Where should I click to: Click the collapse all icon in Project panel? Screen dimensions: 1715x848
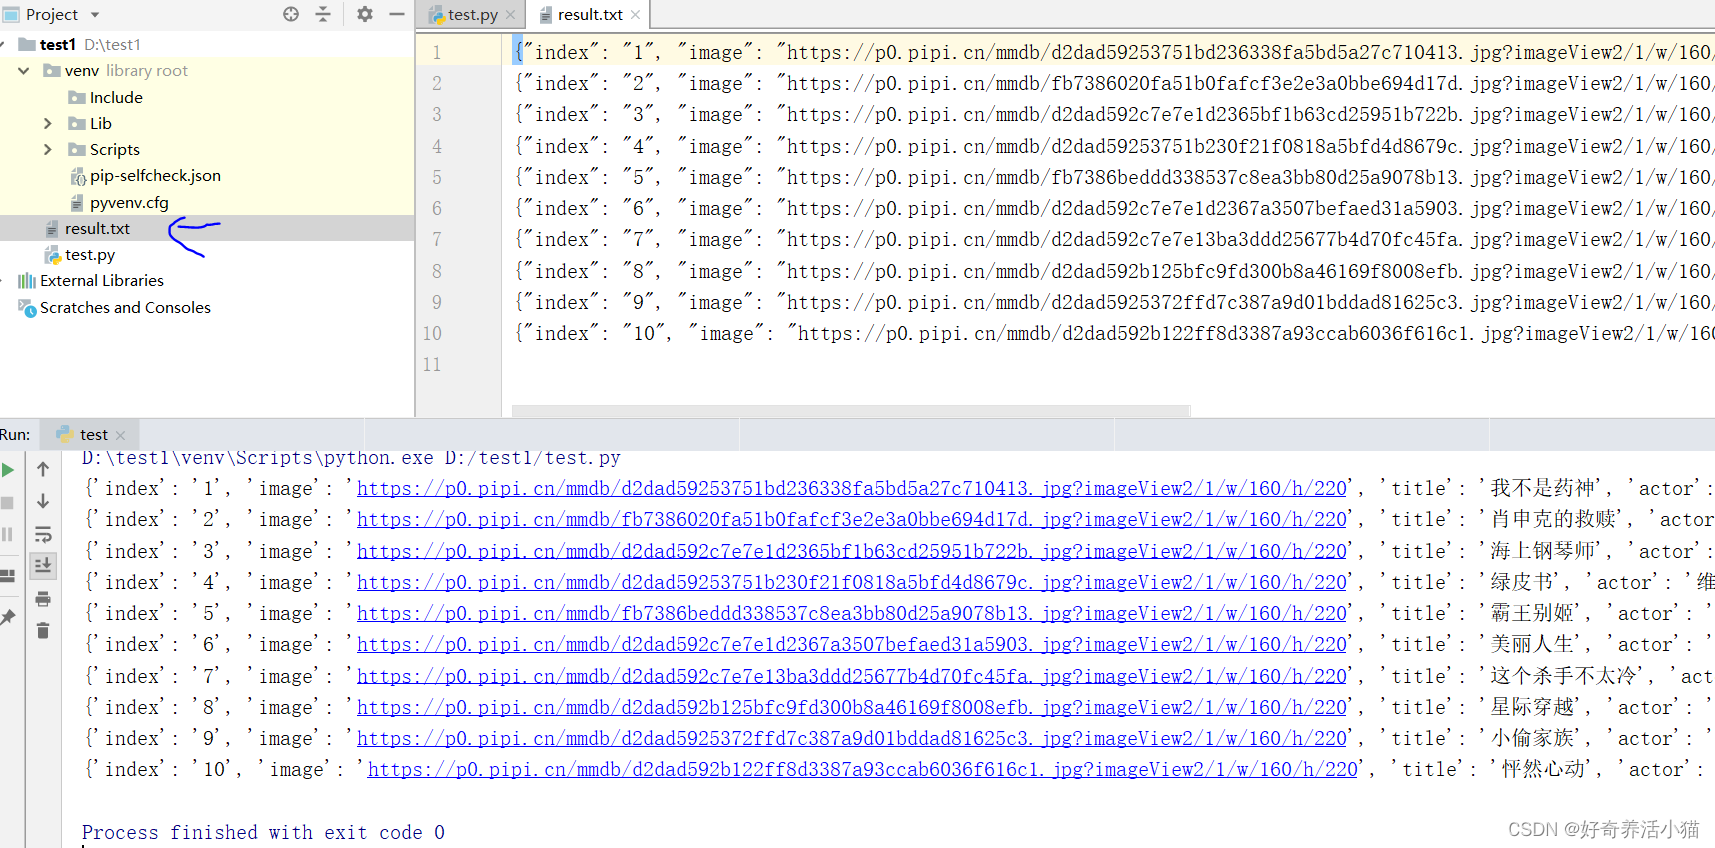[323, 14]
